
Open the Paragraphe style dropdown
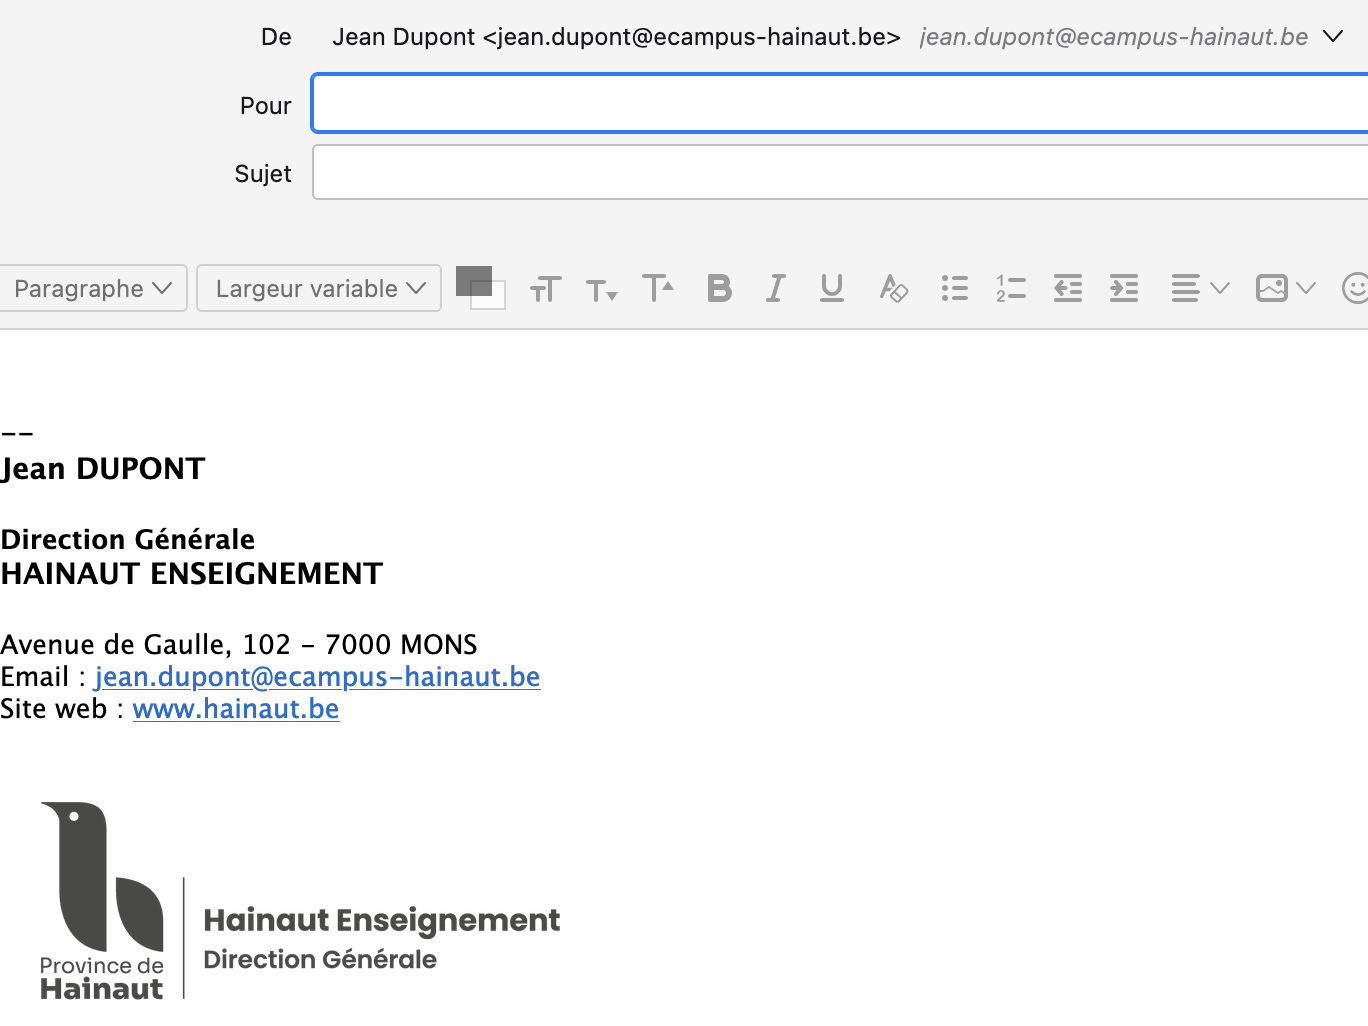pyautogui.click(x=93, y=289)
